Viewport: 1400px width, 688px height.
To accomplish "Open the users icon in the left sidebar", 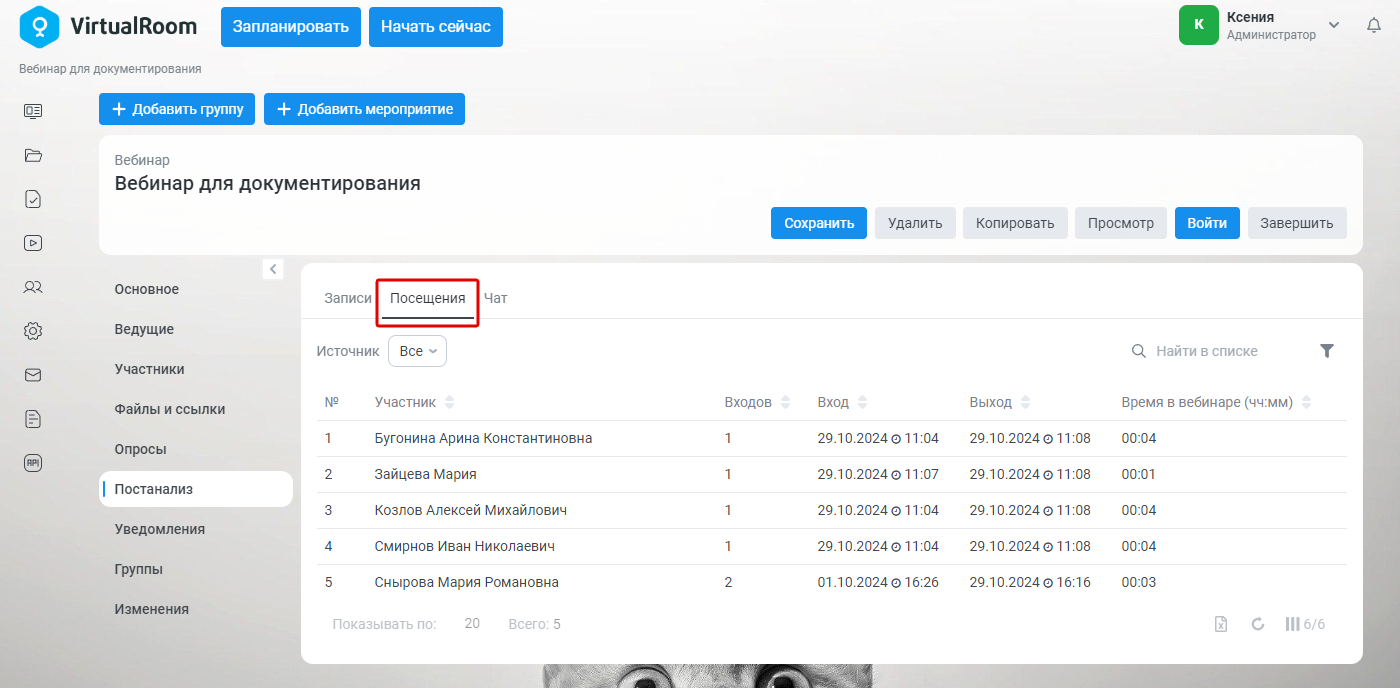I will click(33, 287).
